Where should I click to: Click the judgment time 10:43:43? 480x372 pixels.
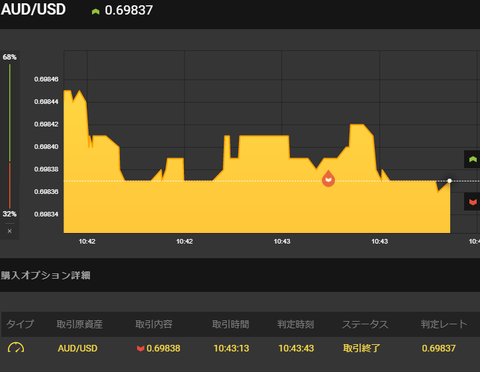[x=296, y=348]
